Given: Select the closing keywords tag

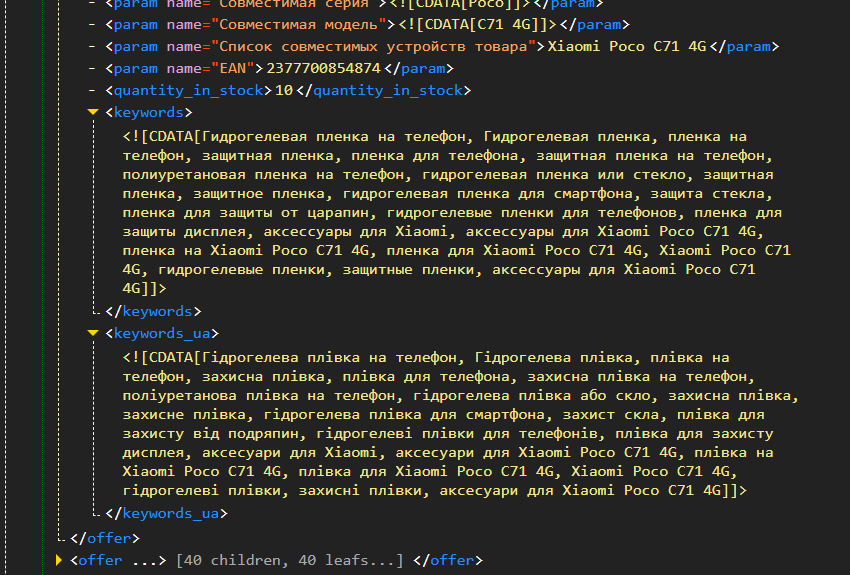Looking at the screenshot, I should click(x=153, y=311).
